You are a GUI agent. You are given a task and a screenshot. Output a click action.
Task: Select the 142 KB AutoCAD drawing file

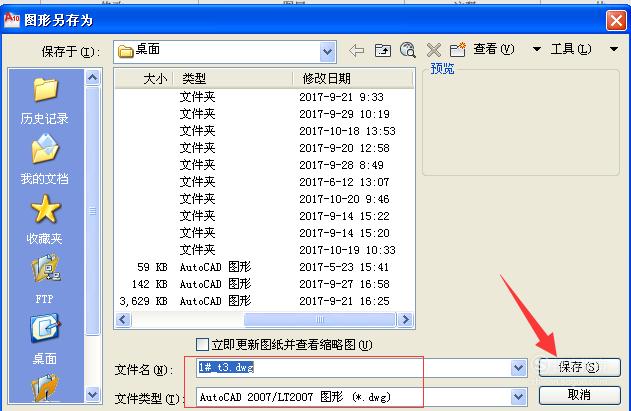click(264, 284)
